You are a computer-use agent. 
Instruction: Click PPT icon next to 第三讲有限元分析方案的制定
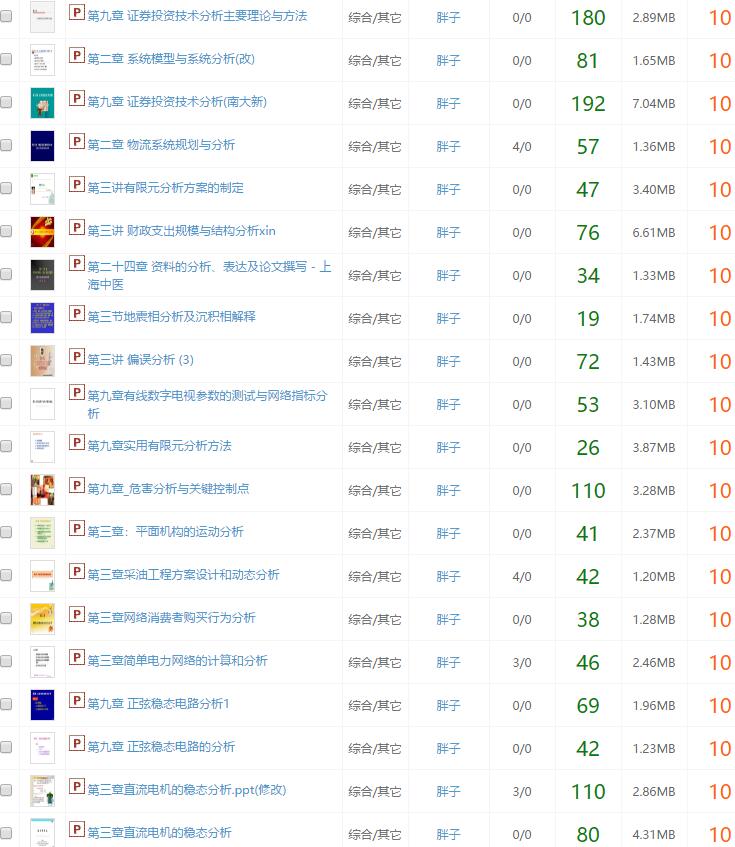coord(76,184)
